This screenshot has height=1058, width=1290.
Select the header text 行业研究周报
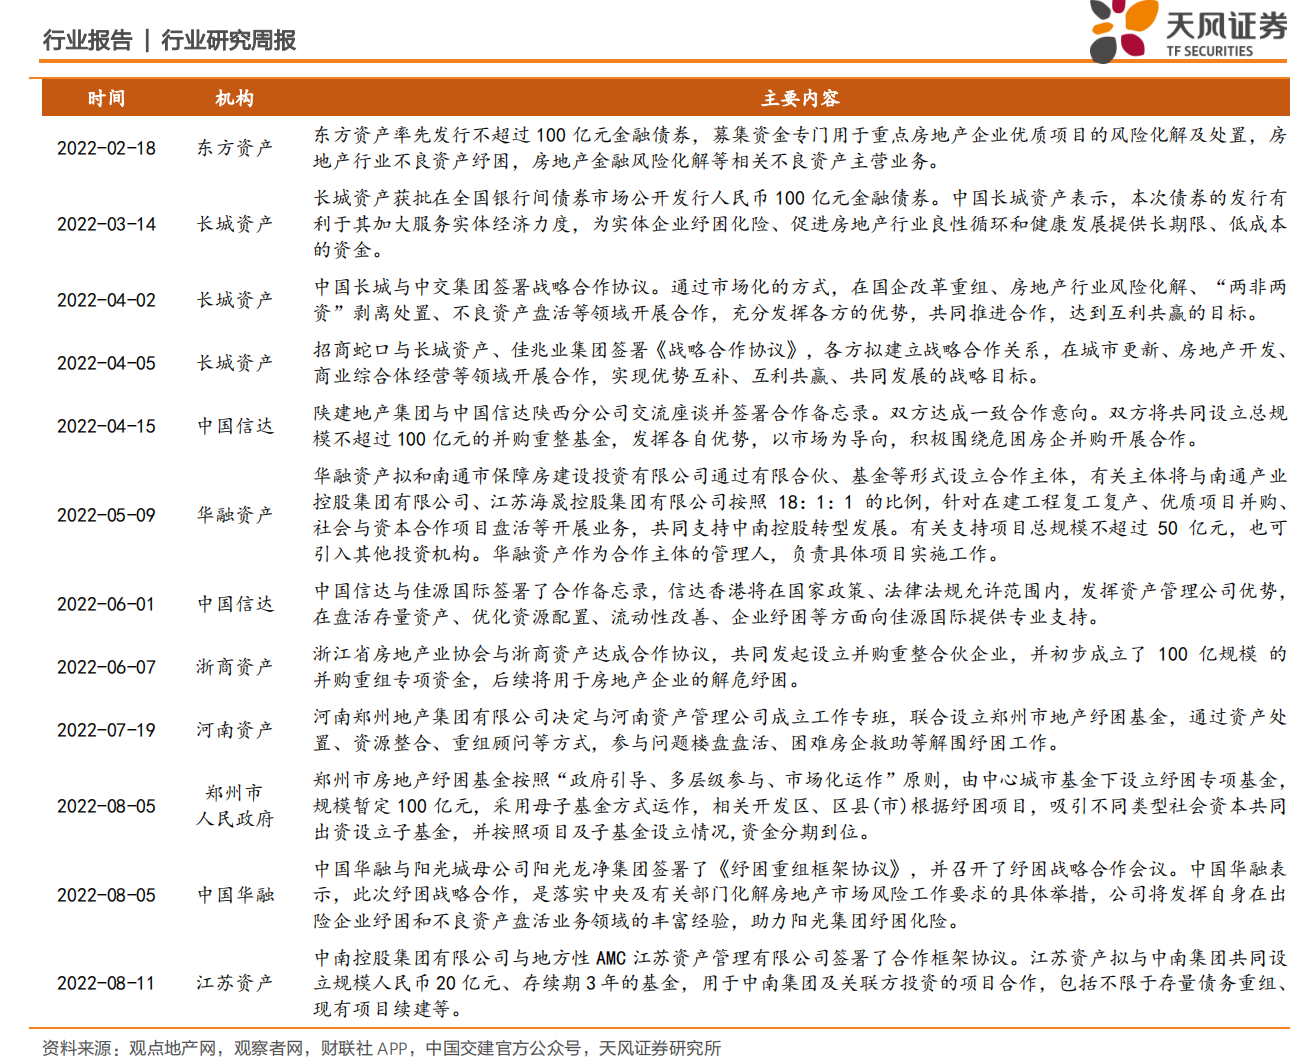228,40
